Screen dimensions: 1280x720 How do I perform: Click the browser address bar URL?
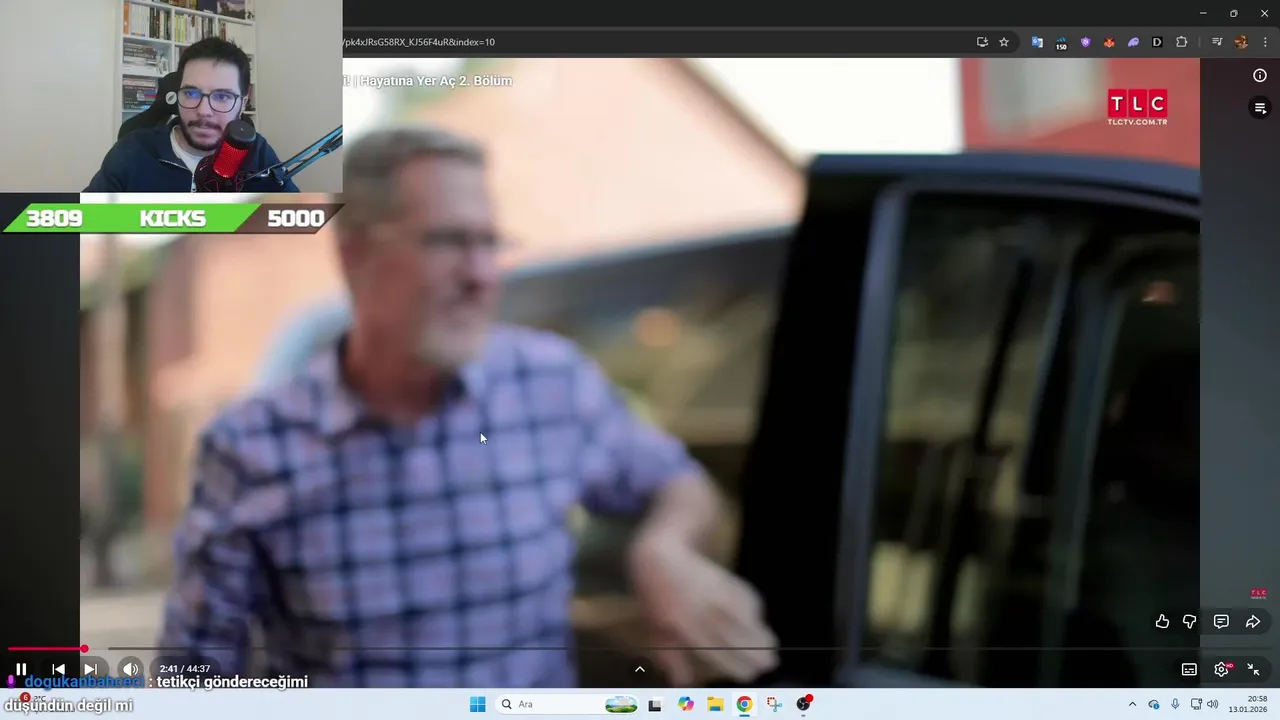[419, 42]
